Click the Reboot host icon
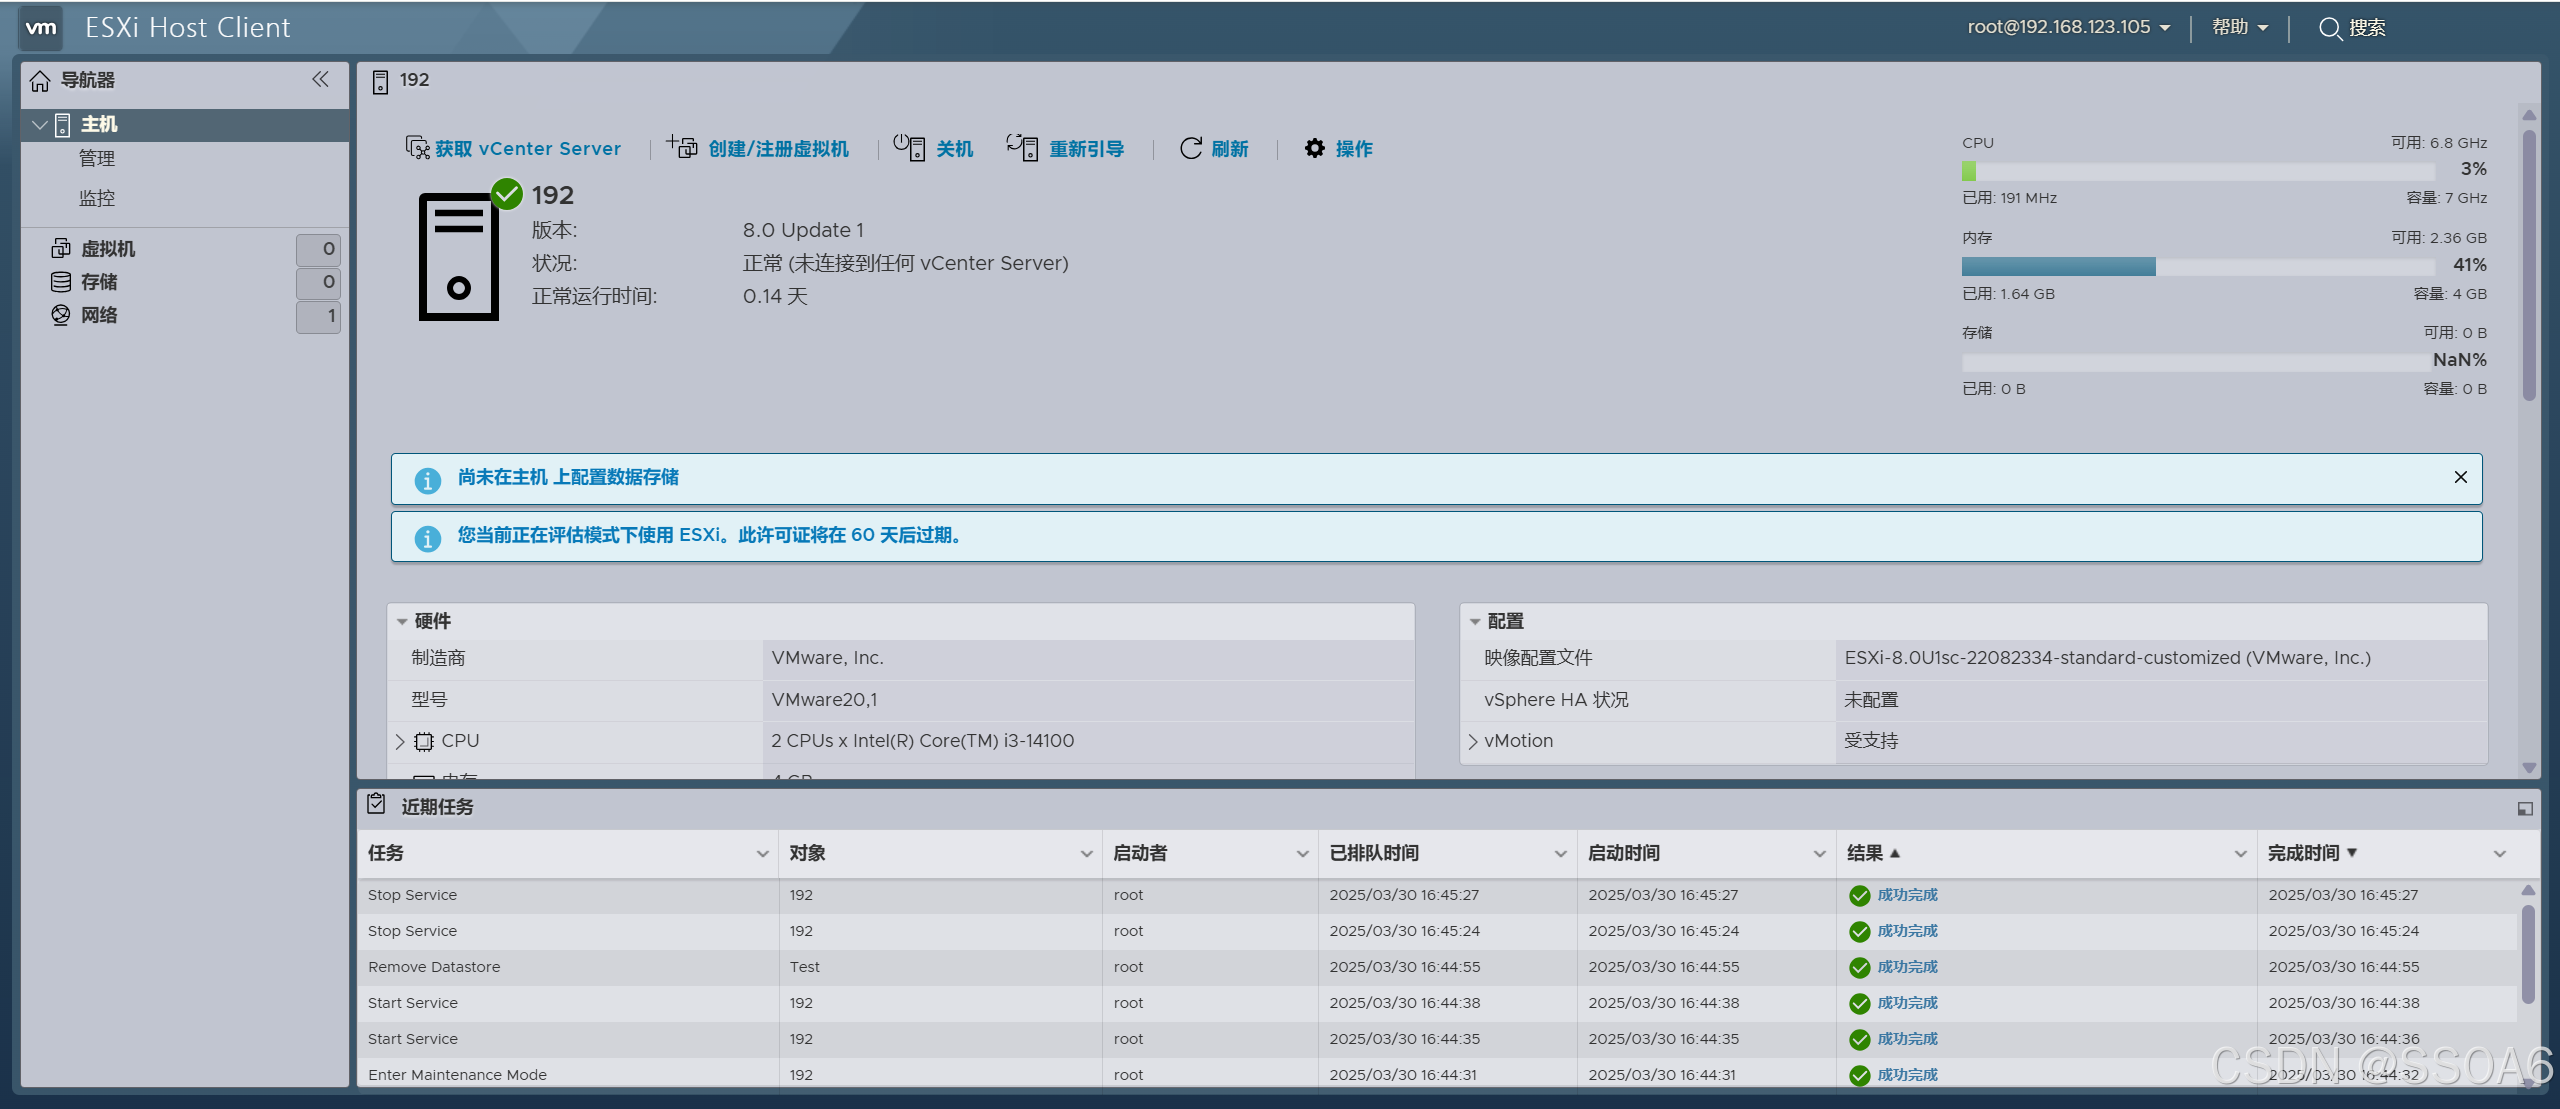The image size is (2560, 1109). pos(1022,148)
